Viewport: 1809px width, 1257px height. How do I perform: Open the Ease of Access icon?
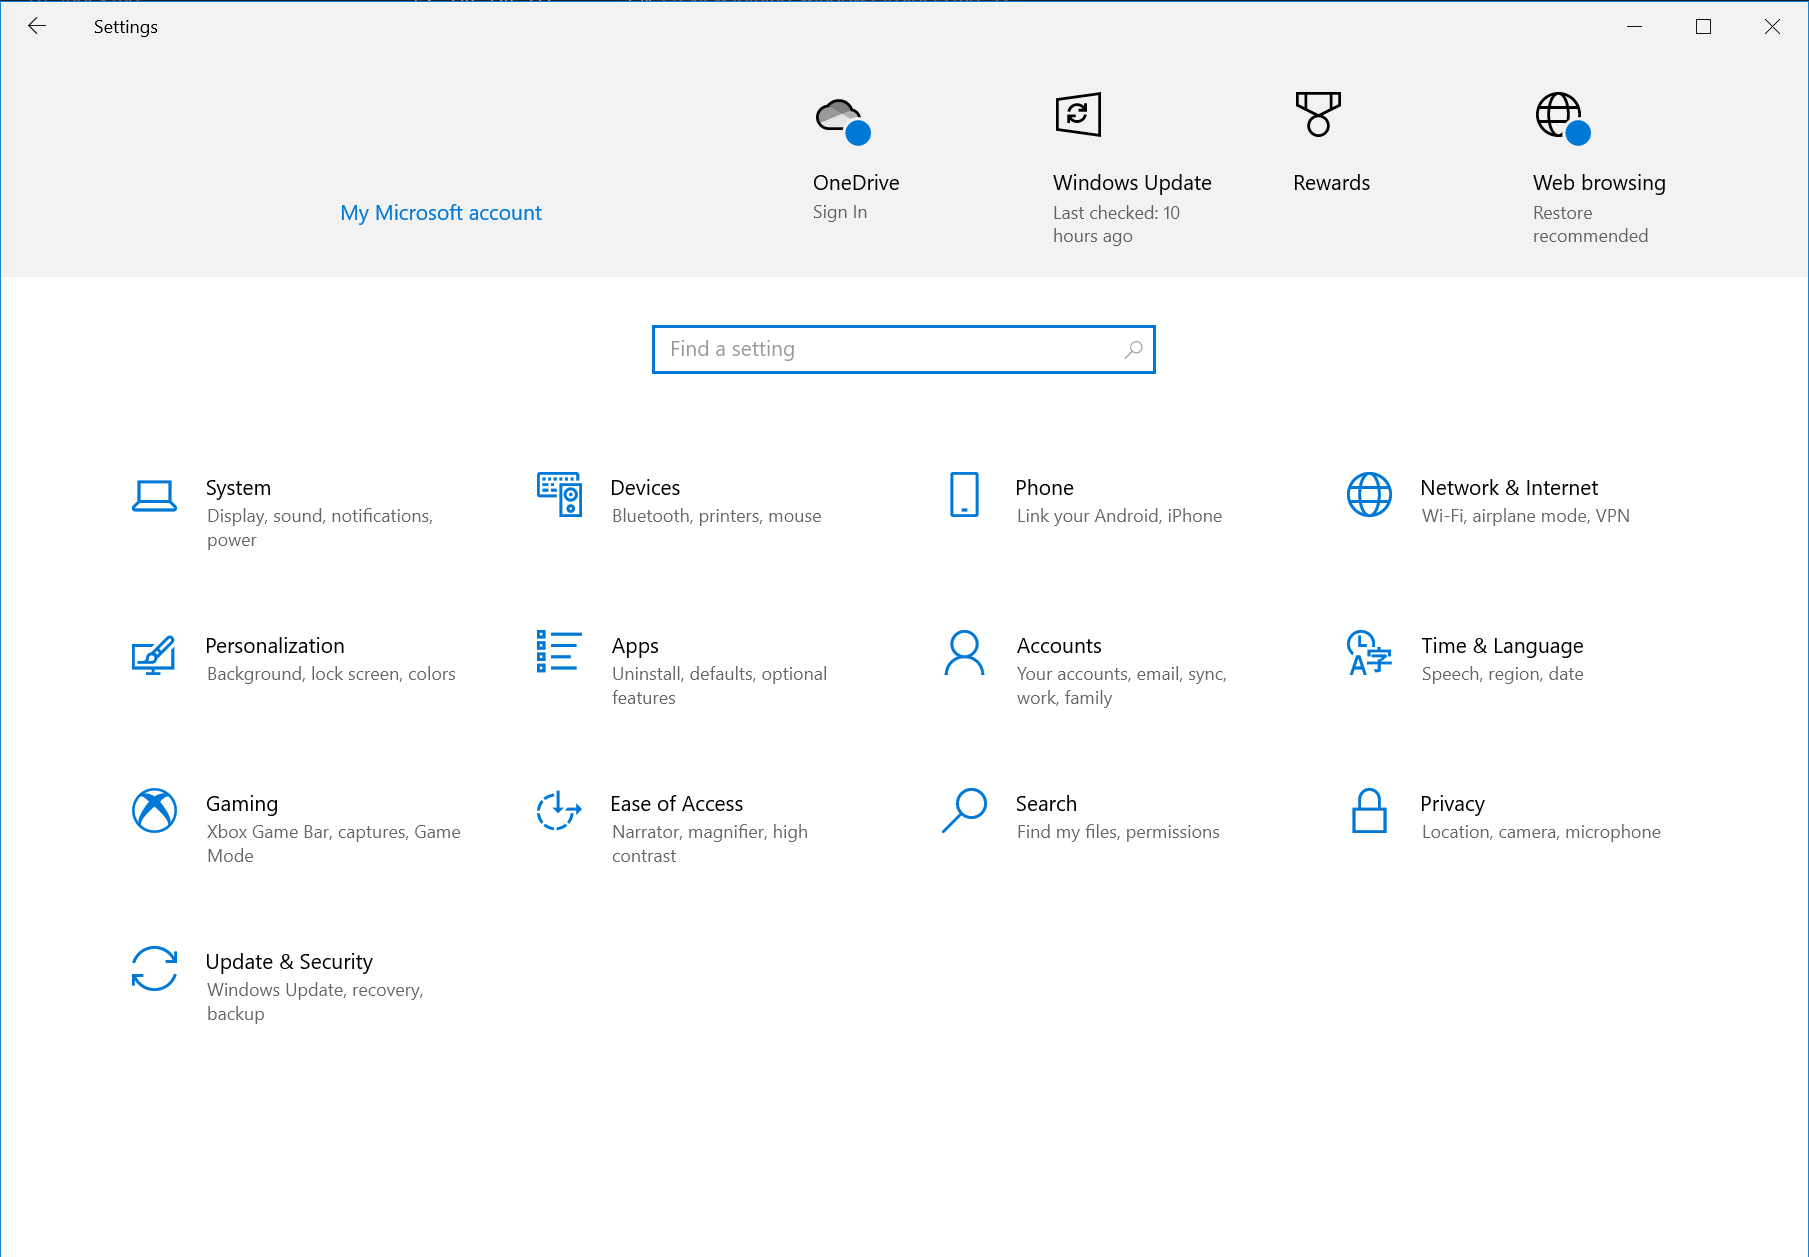[x=559, y=810]
